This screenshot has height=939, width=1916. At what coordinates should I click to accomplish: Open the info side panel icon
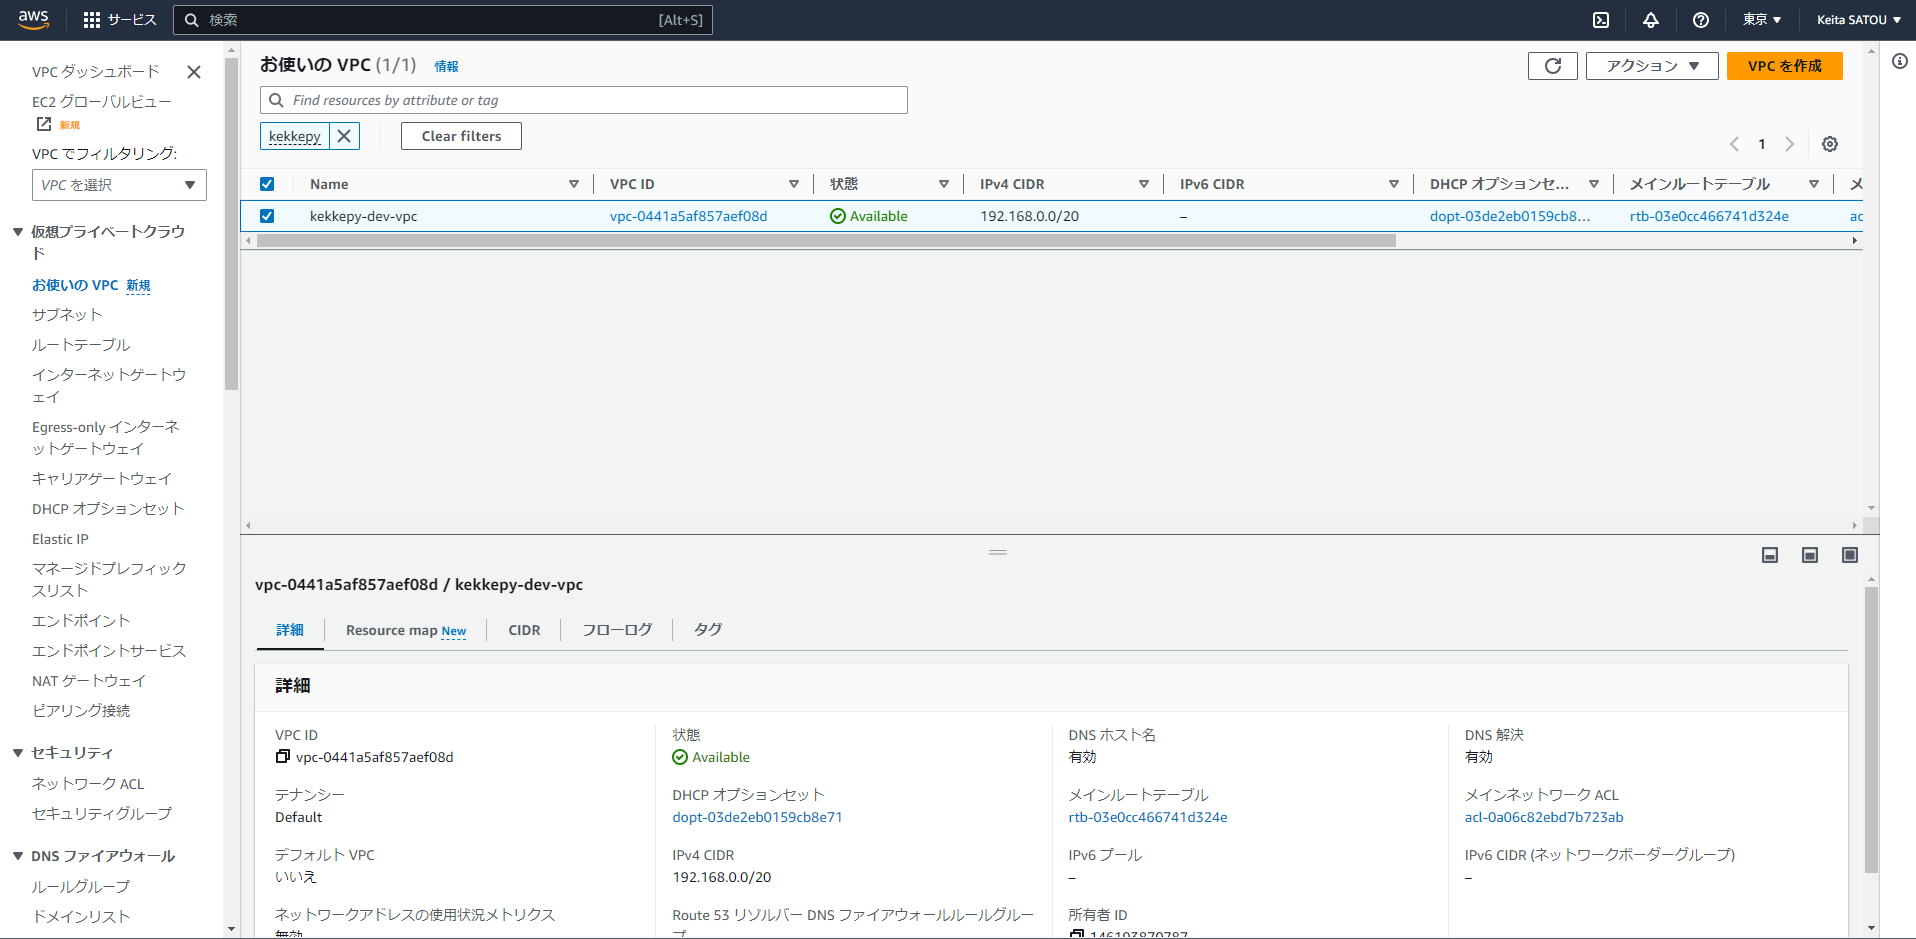click(x=1900, y=62)
